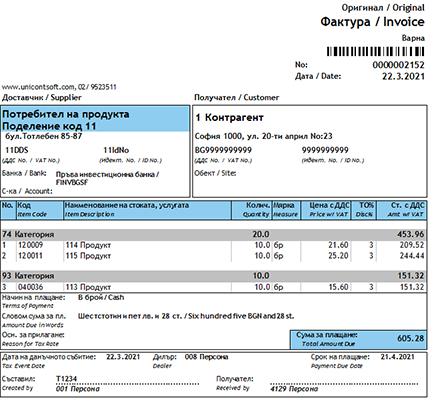Viewport: 428px width, 398px height.
Task: Click the barcode under Варна
Action: 375,51
